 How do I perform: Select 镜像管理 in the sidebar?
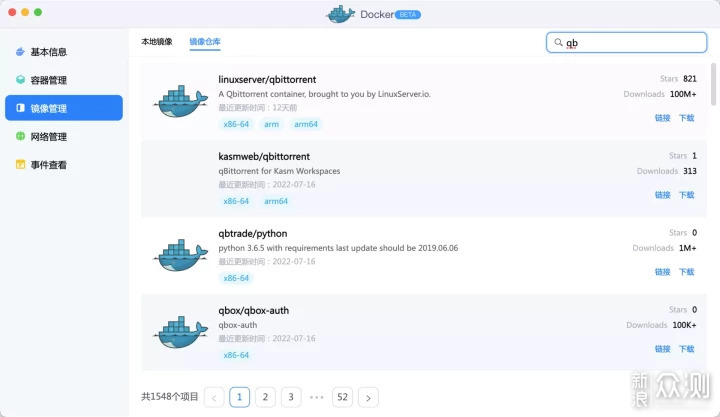coord(64,108)
